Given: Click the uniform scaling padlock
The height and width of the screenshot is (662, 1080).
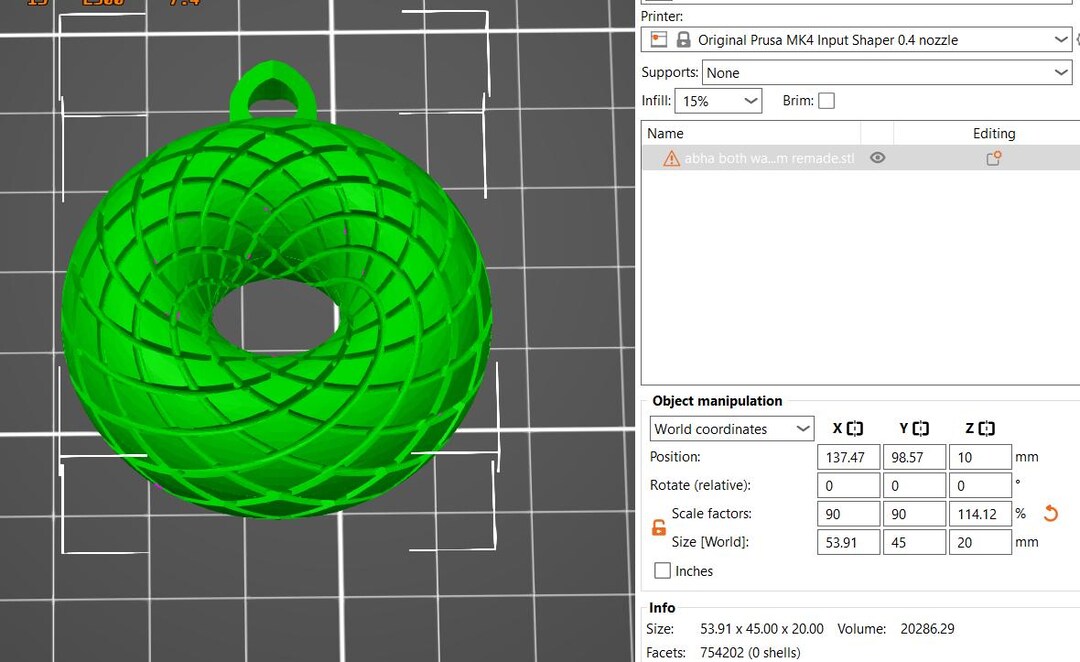Looking at the screenshot, I should [x=658, y=527].
